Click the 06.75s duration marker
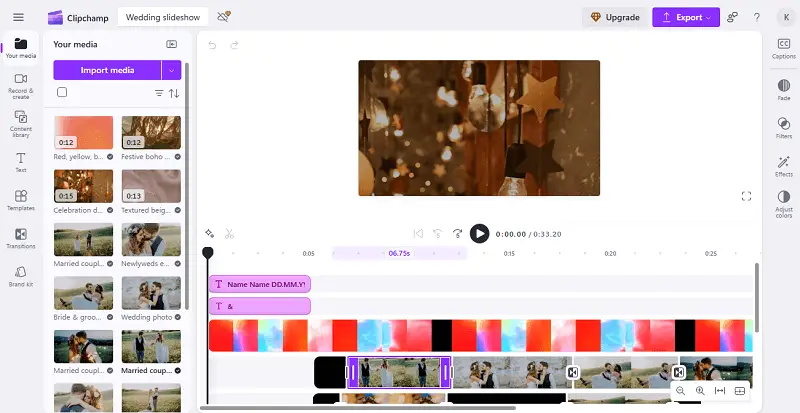This screenshot has width=800, height=413. [x=399, y=253]
